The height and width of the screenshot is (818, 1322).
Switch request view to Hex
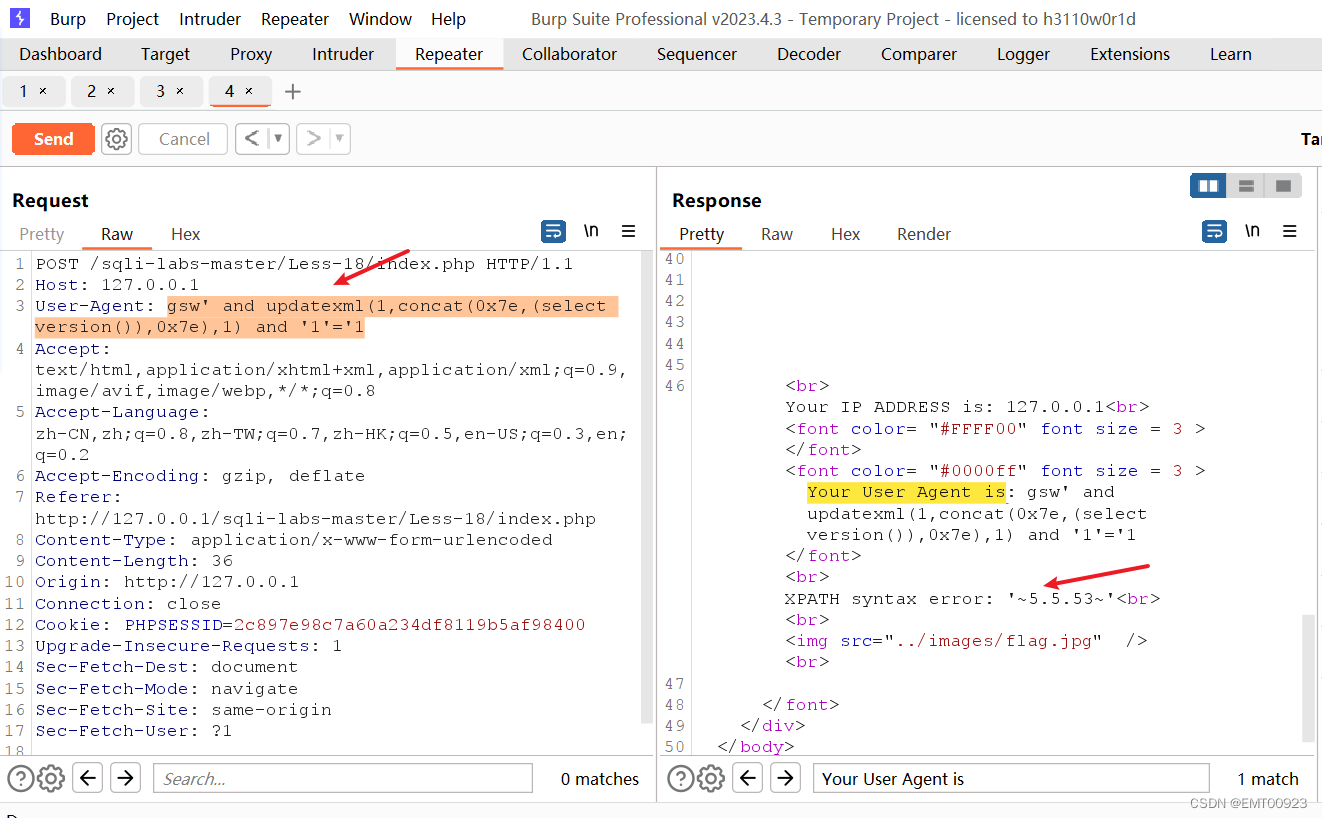(x=185, y=234)
